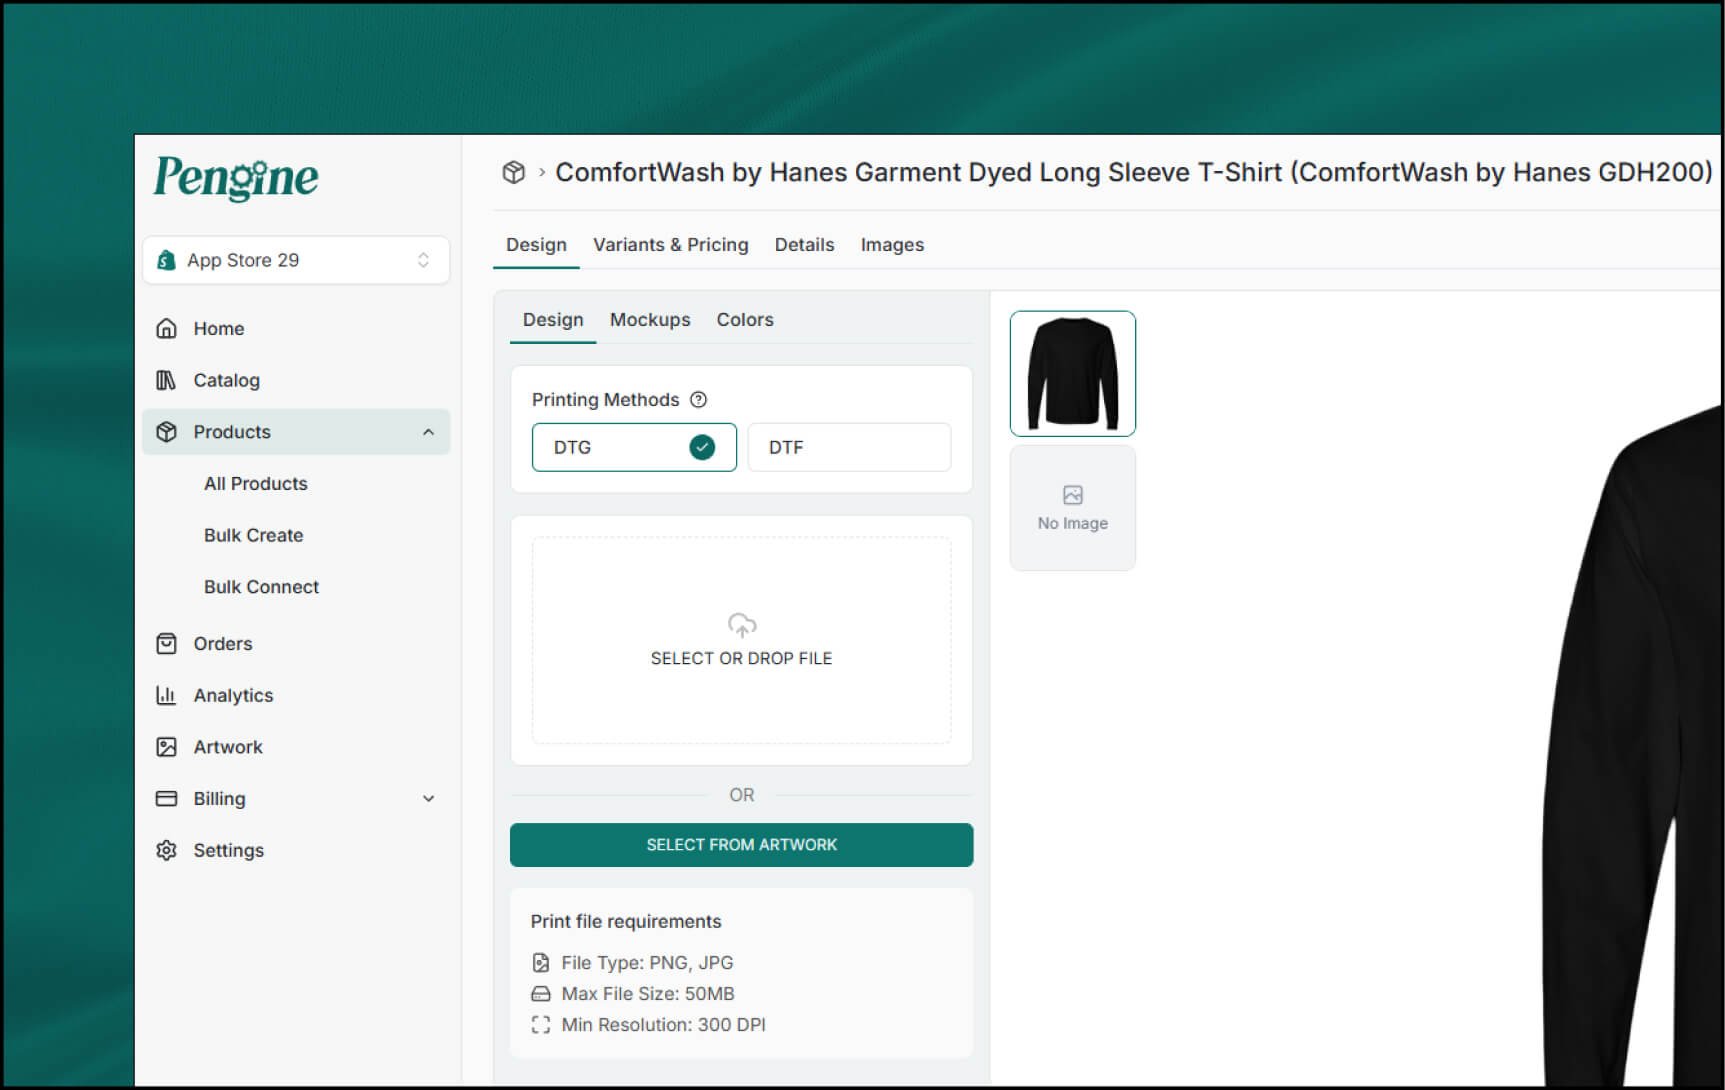Screen dimensions: 1725x1090
Task: Click the DTG checkmark indicator
Action: click(704, 447)
